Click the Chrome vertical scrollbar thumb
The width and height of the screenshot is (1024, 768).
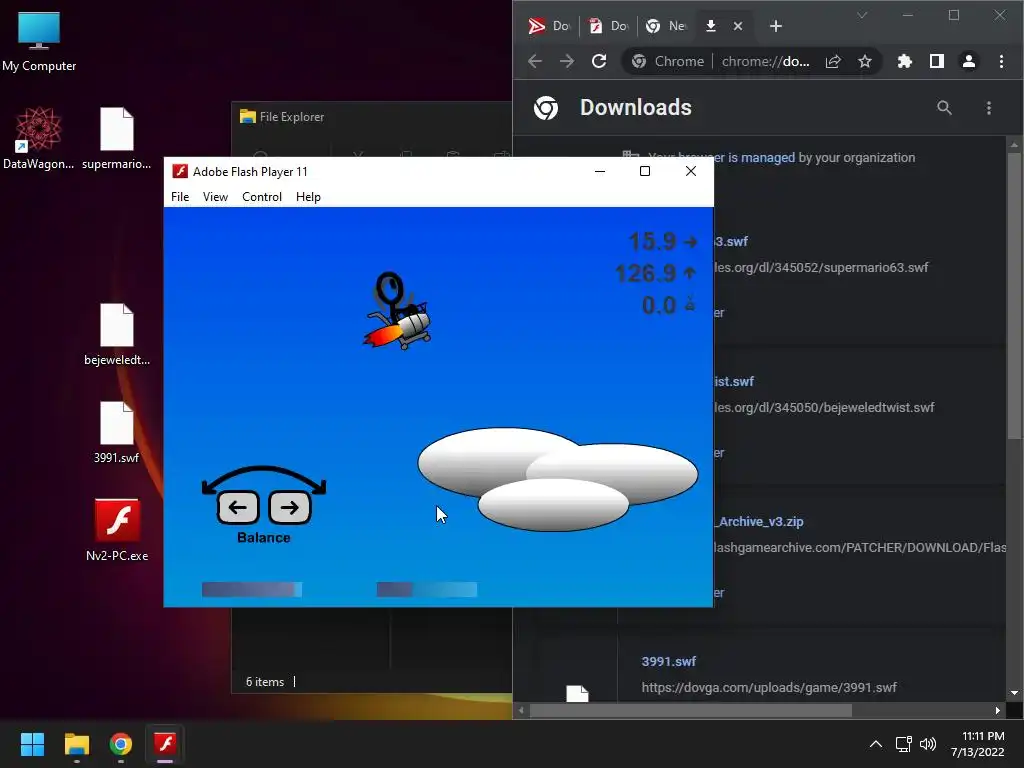pos(1014,295)
